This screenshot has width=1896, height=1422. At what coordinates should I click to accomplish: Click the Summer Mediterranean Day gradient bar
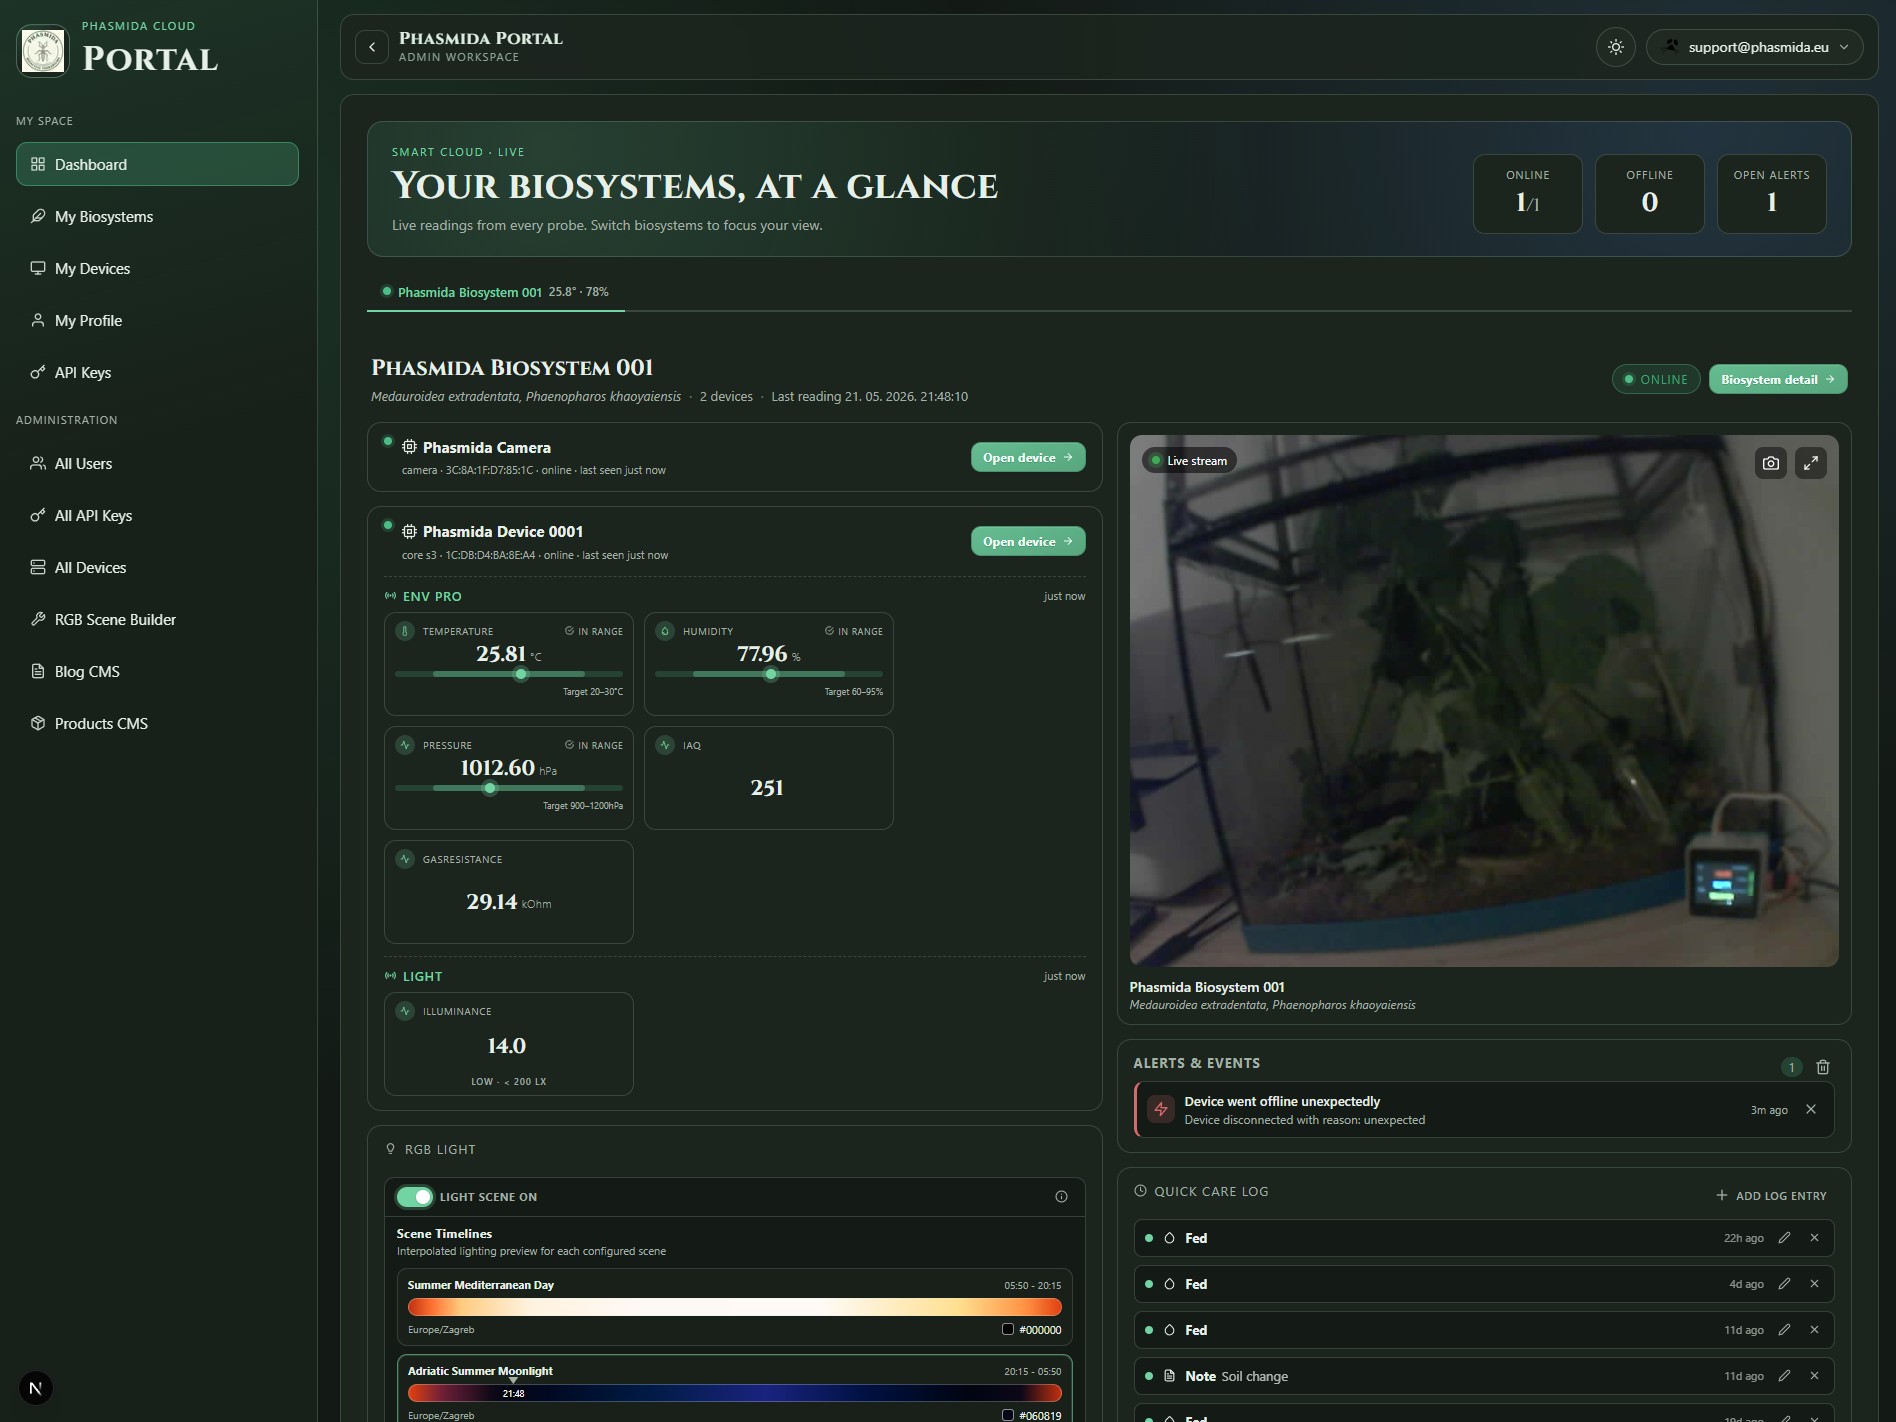pos(734,1306)
